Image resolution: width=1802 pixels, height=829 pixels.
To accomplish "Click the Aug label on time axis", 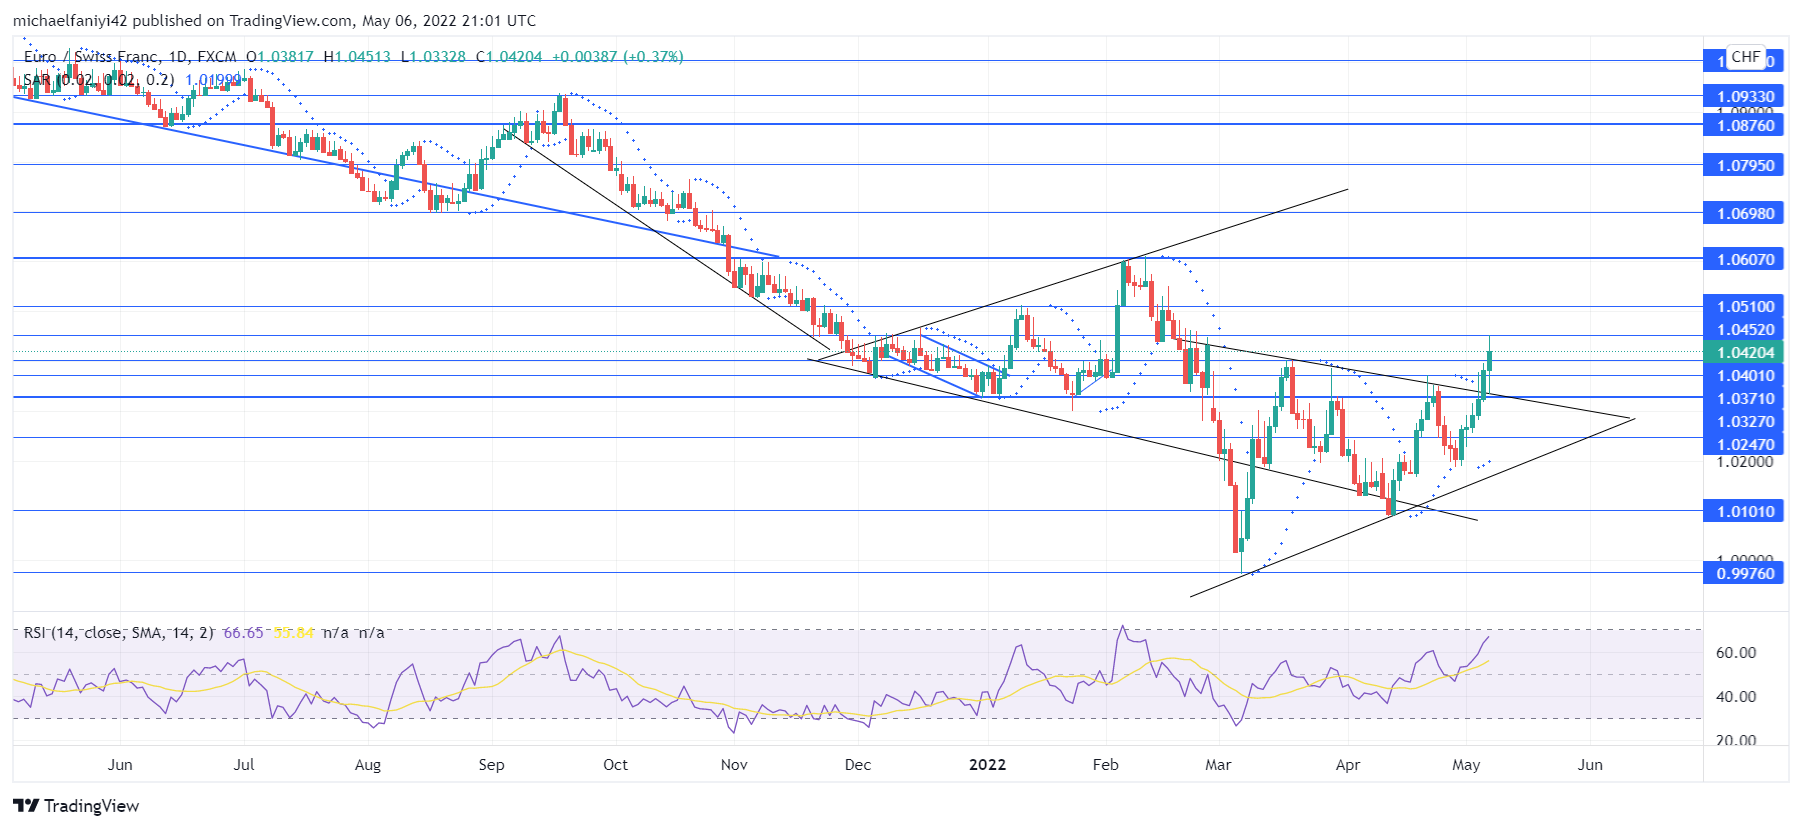I will (368, 765).
